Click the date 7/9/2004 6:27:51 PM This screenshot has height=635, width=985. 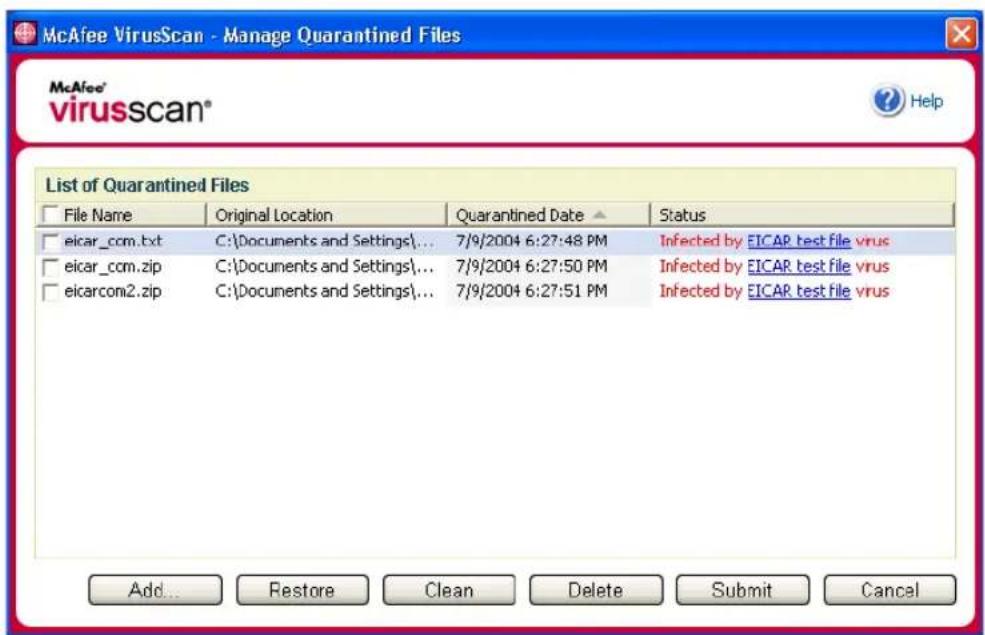[531, 291]
